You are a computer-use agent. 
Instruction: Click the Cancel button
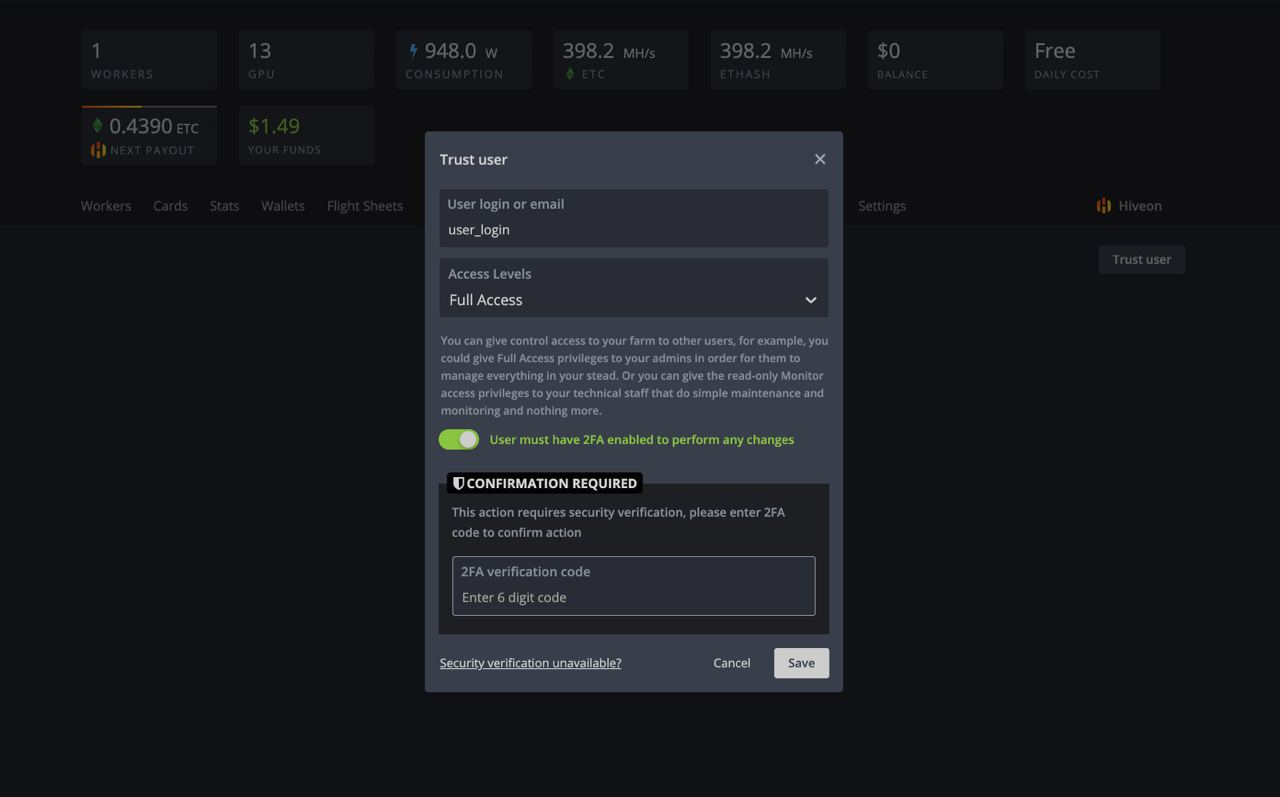click(732, 663)
